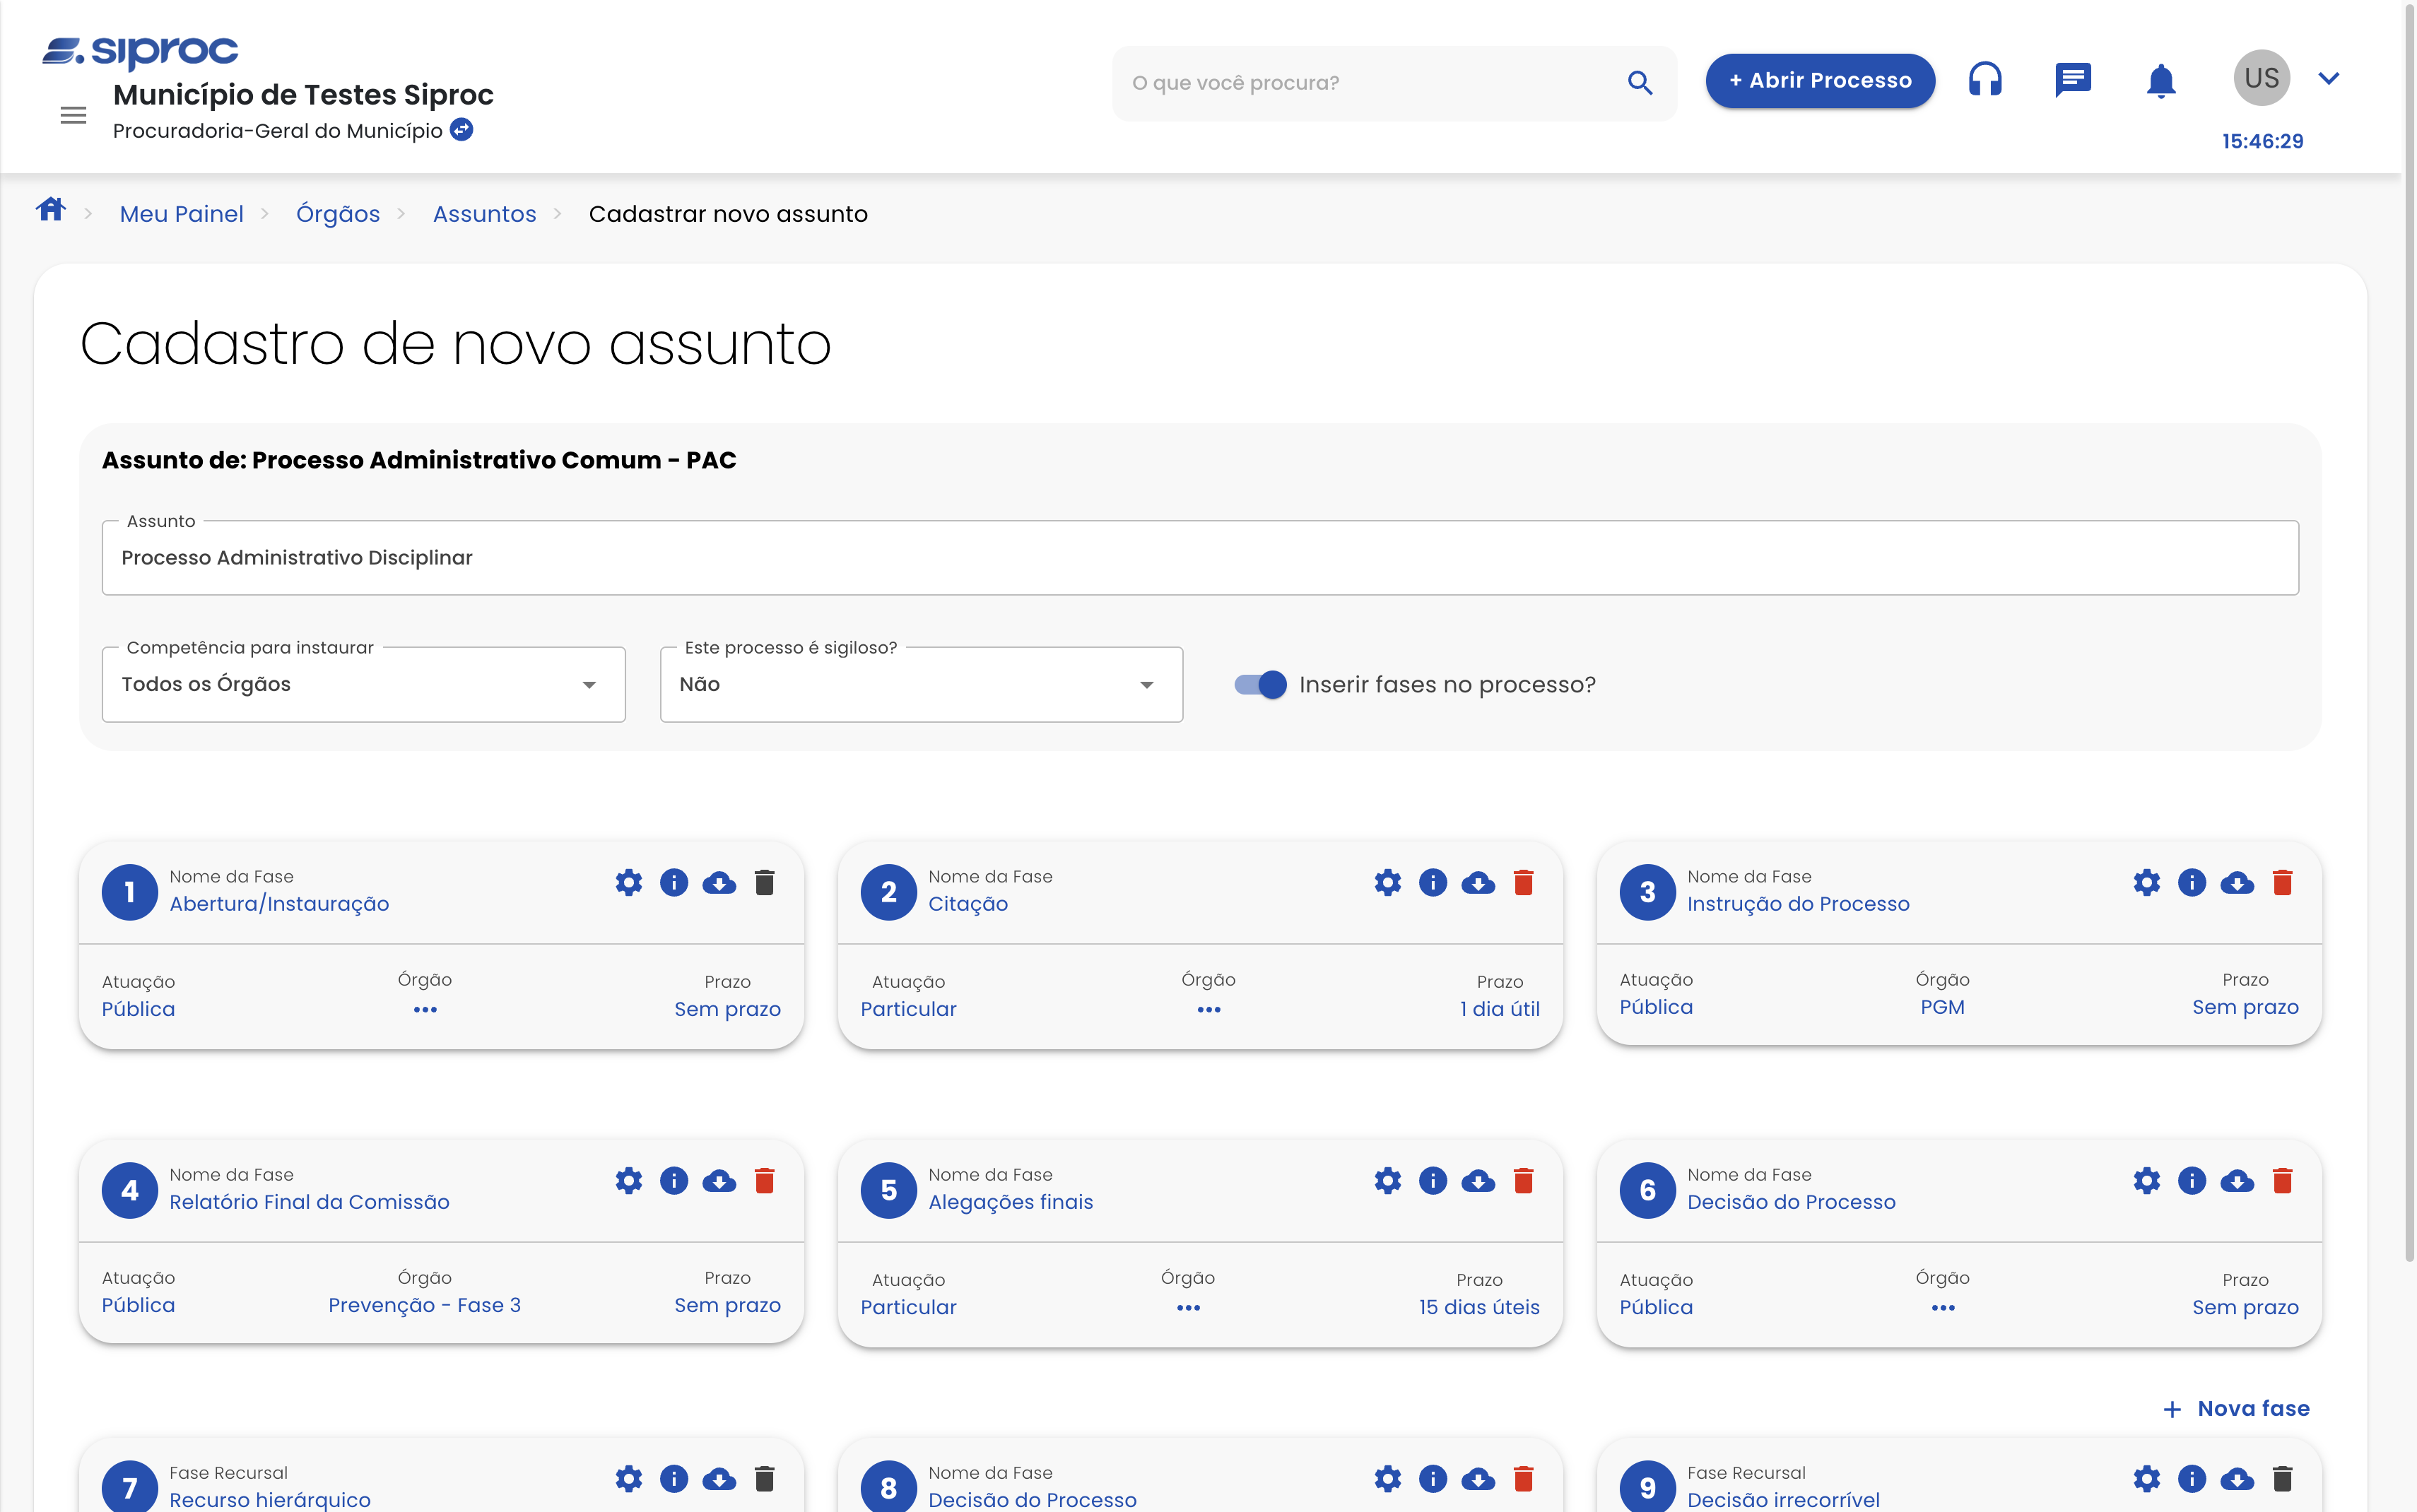
Task: Click '1 dia útil' prazo value
Action: click(1499, 1009)
